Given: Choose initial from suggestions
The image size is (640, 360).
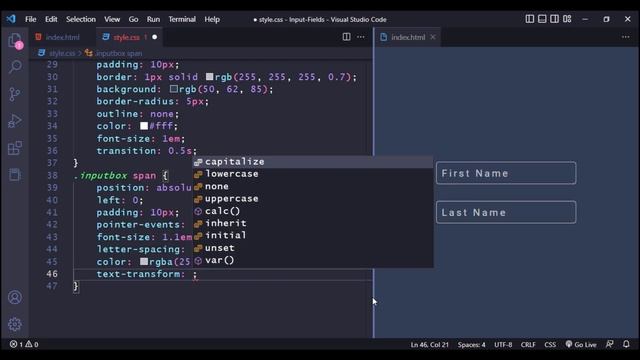Looking at the screenshot, I should pyautogui.click(x=313, y=236).
